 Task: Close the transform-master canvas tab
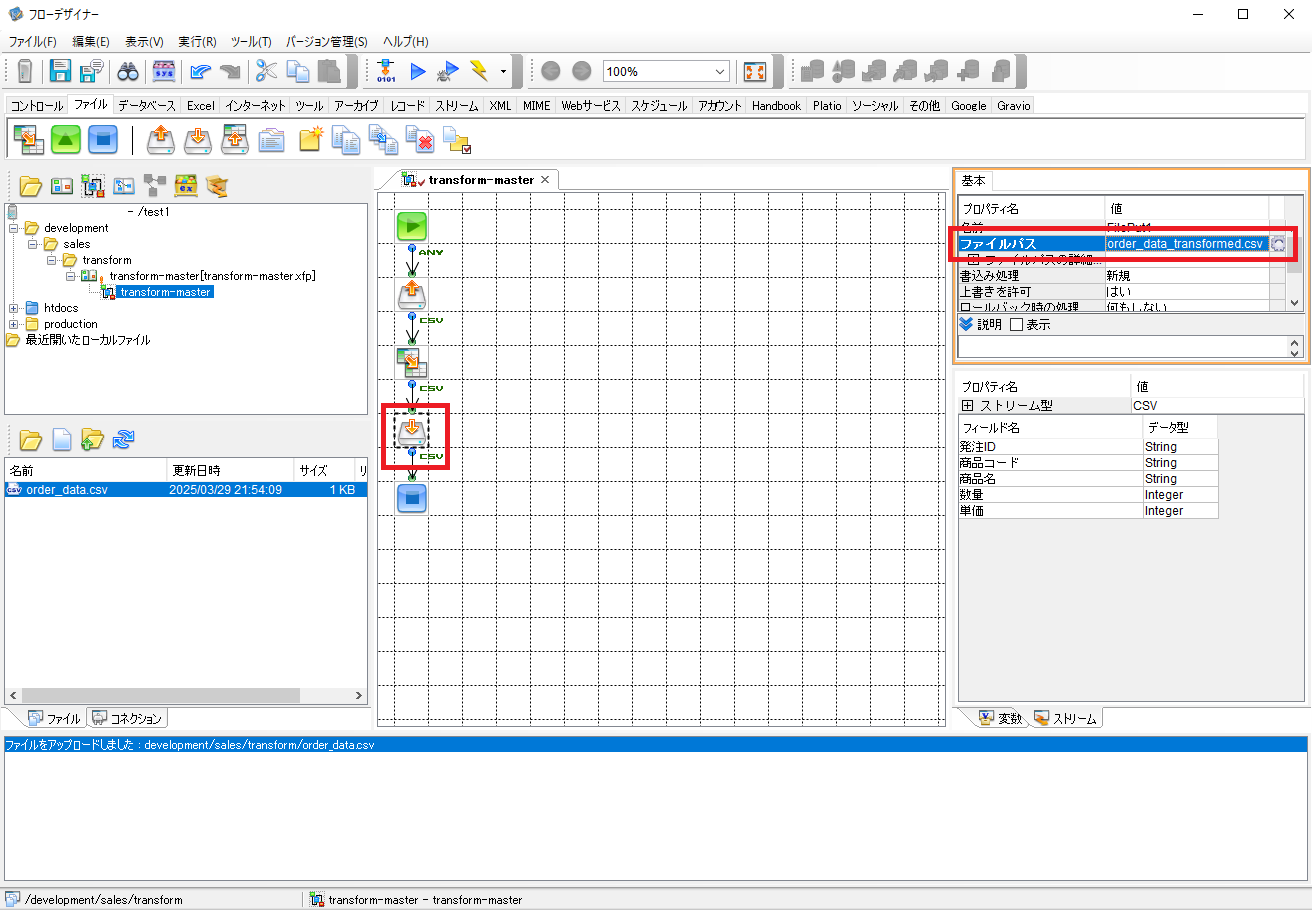coord(545,179)
